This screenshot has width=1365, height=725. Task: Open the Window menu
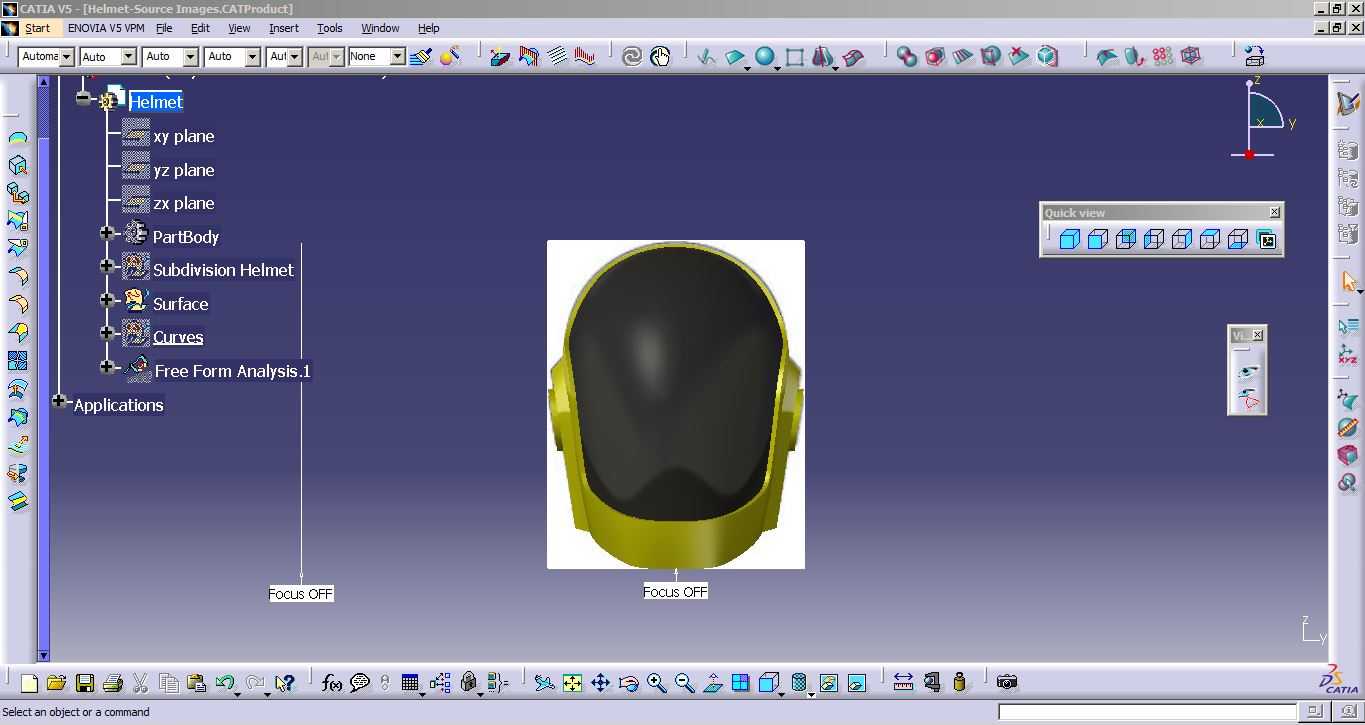click(380, 28)
